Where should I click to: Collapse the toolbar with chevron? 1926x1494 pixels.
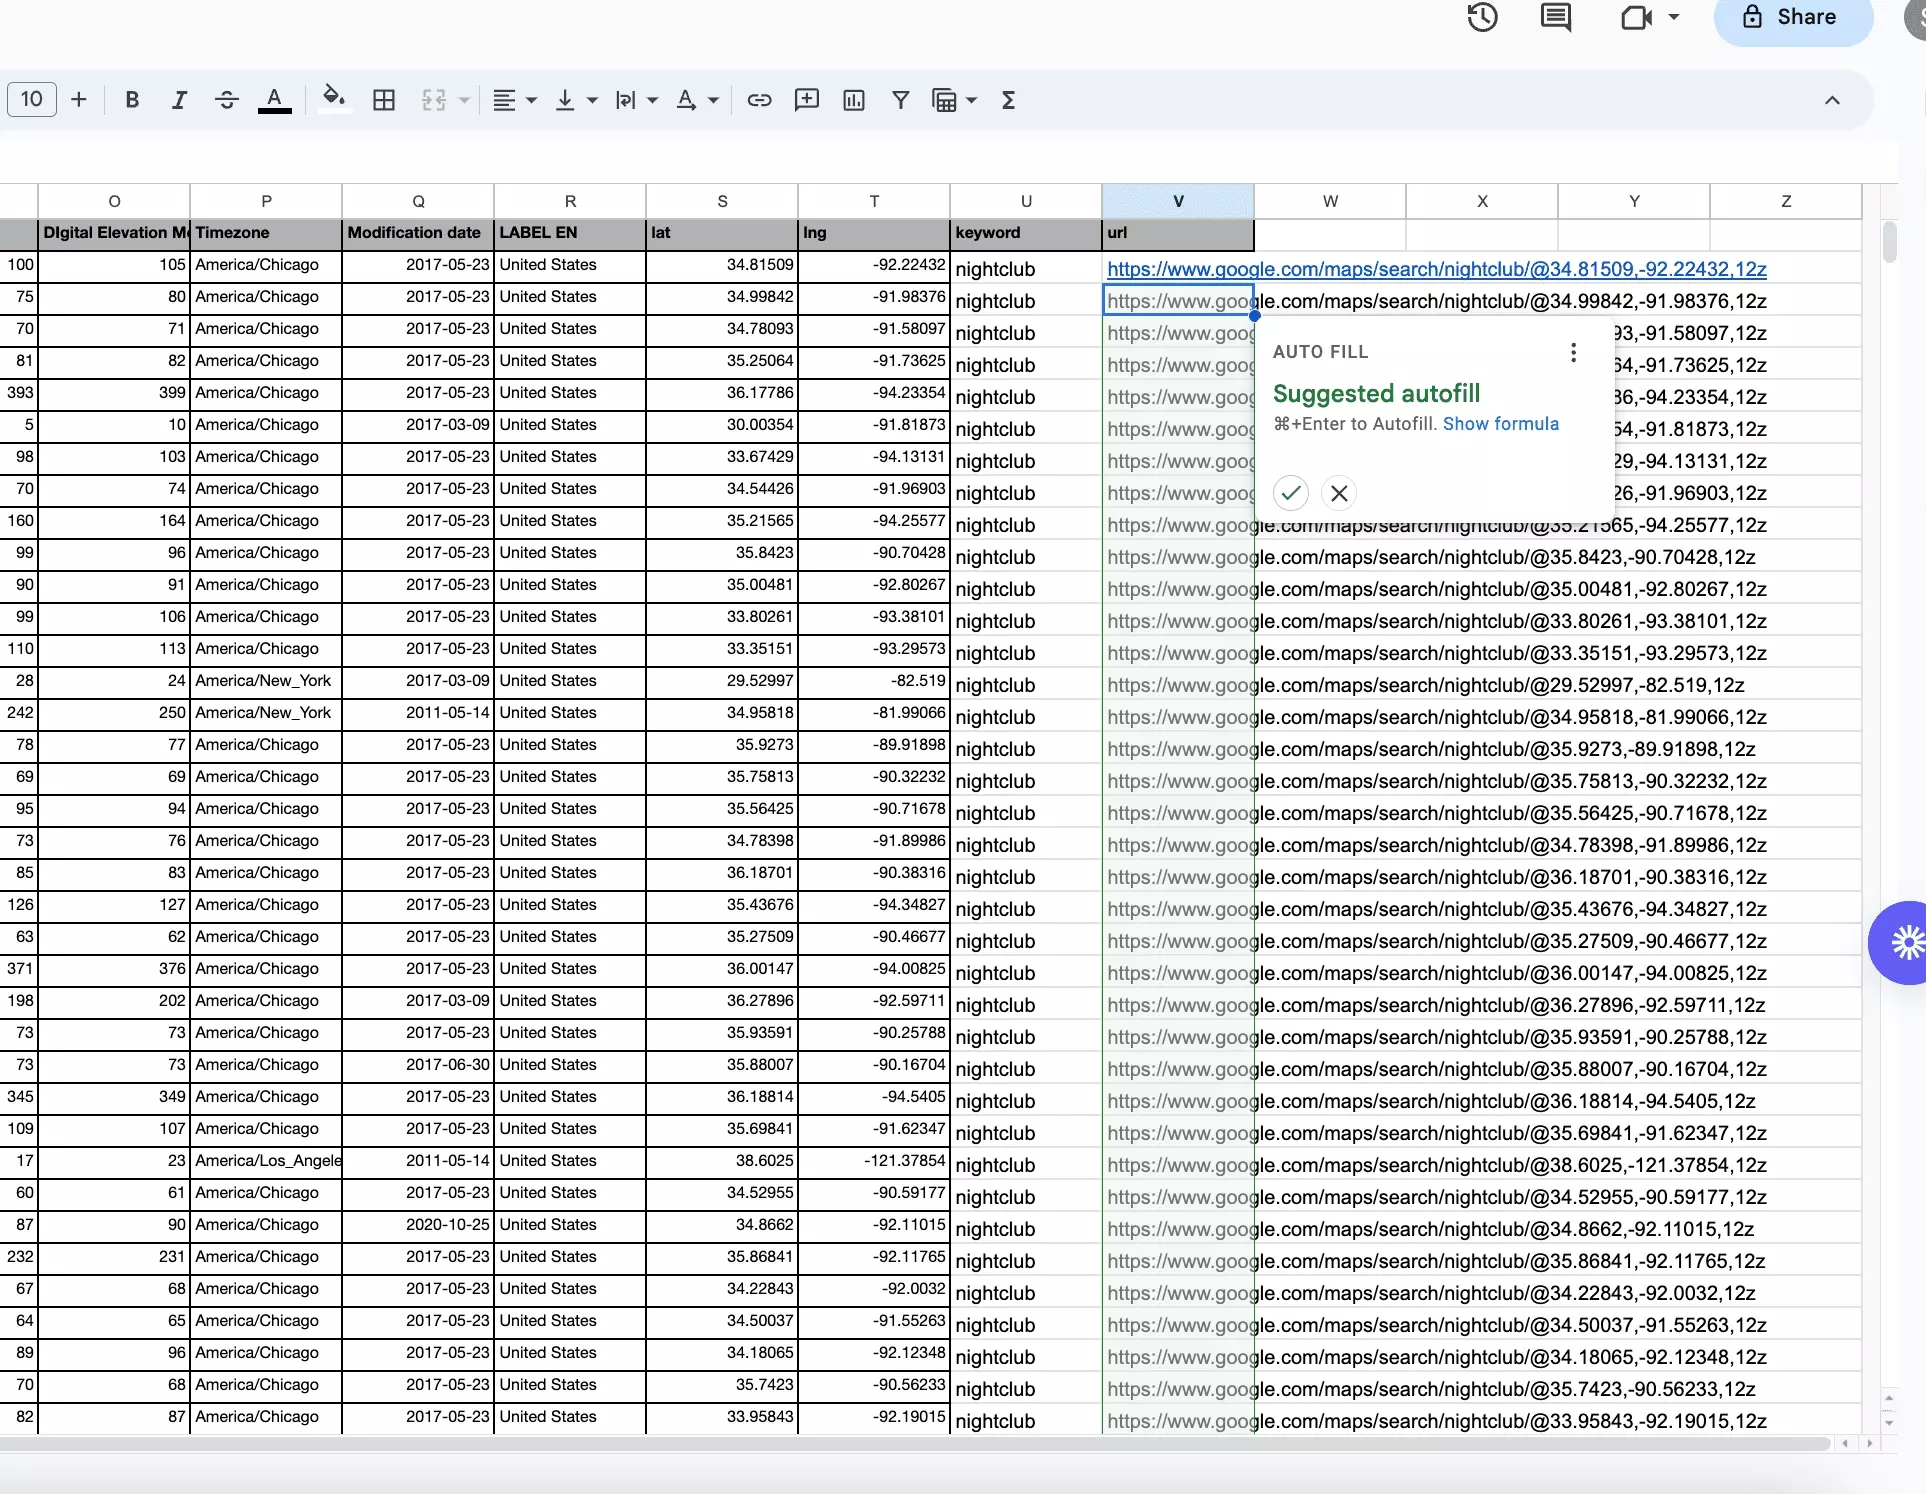point(1832,100)
